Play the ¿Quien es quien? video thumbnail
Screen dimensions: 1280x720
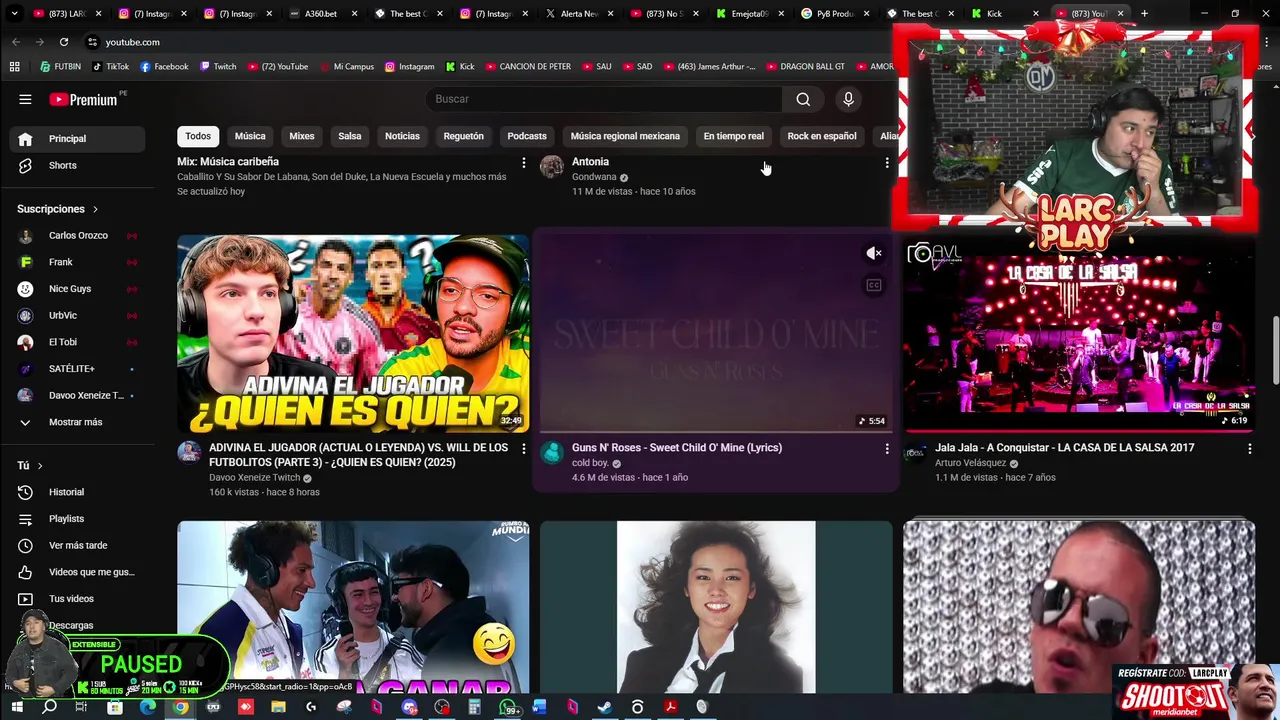pyautogui.click(x=353, y=333)
